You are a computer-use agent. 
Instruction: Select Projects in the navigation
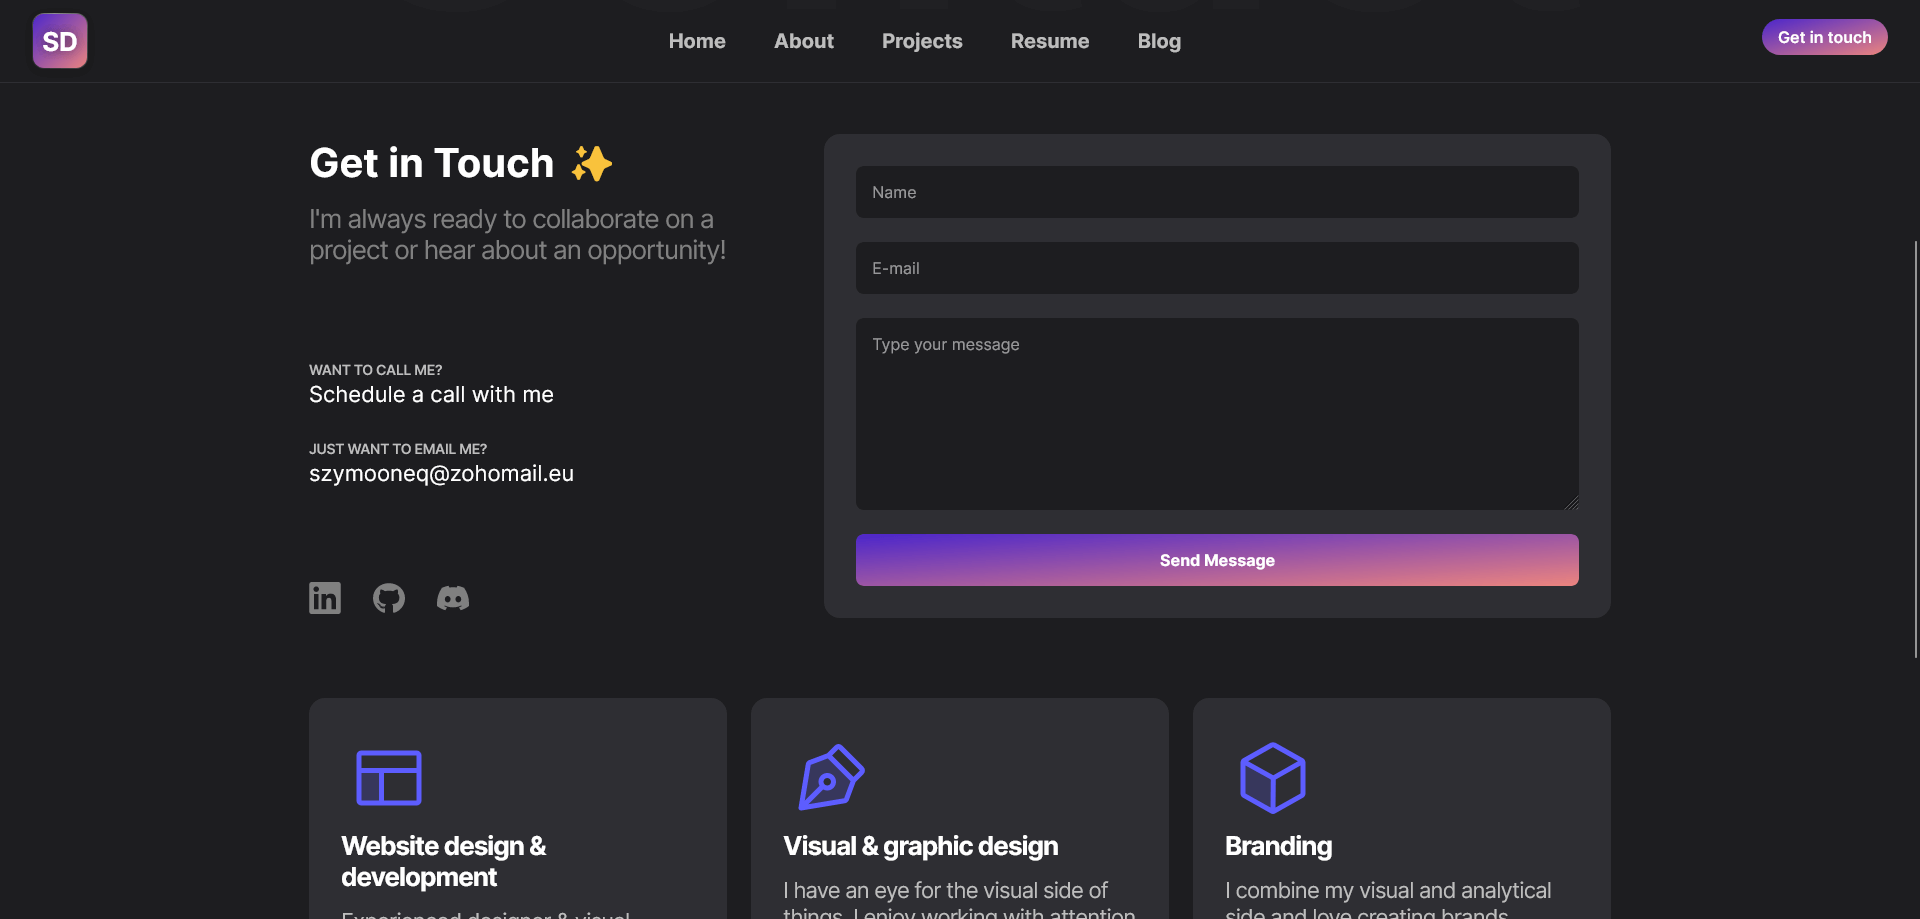point(921,41)
